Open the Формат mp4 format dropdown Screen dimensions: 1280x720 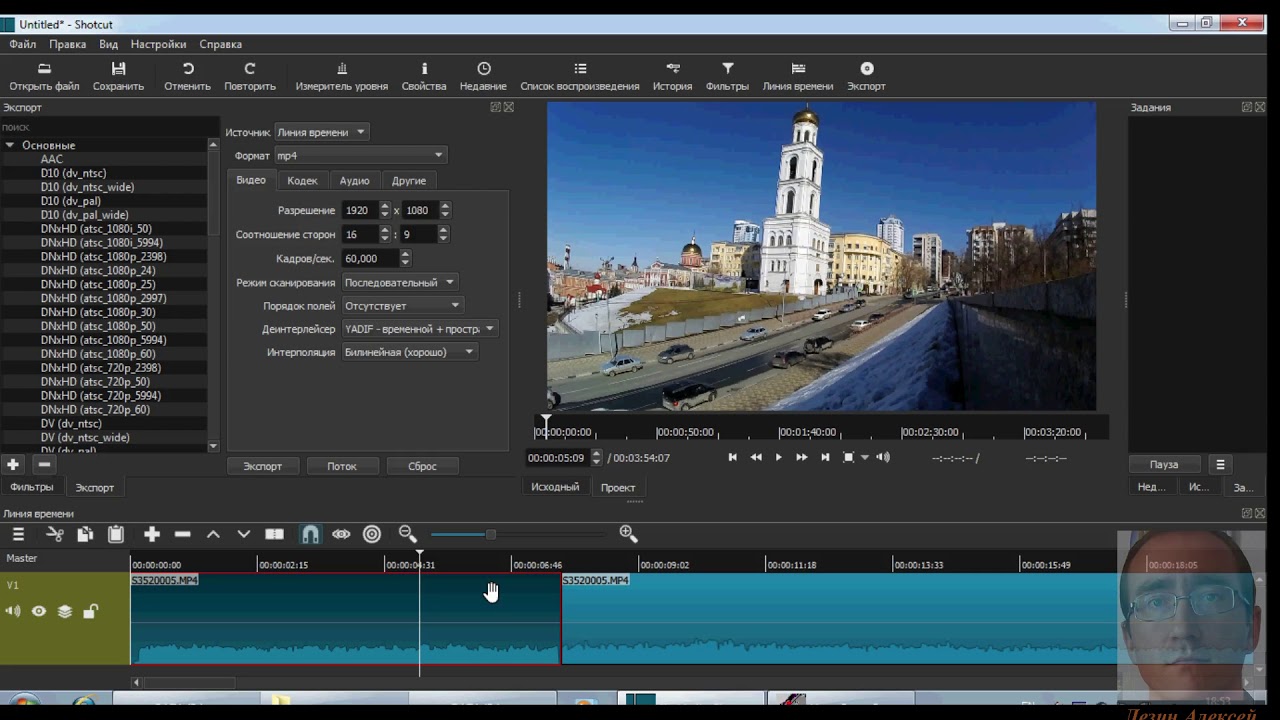[x=360, y=155]
